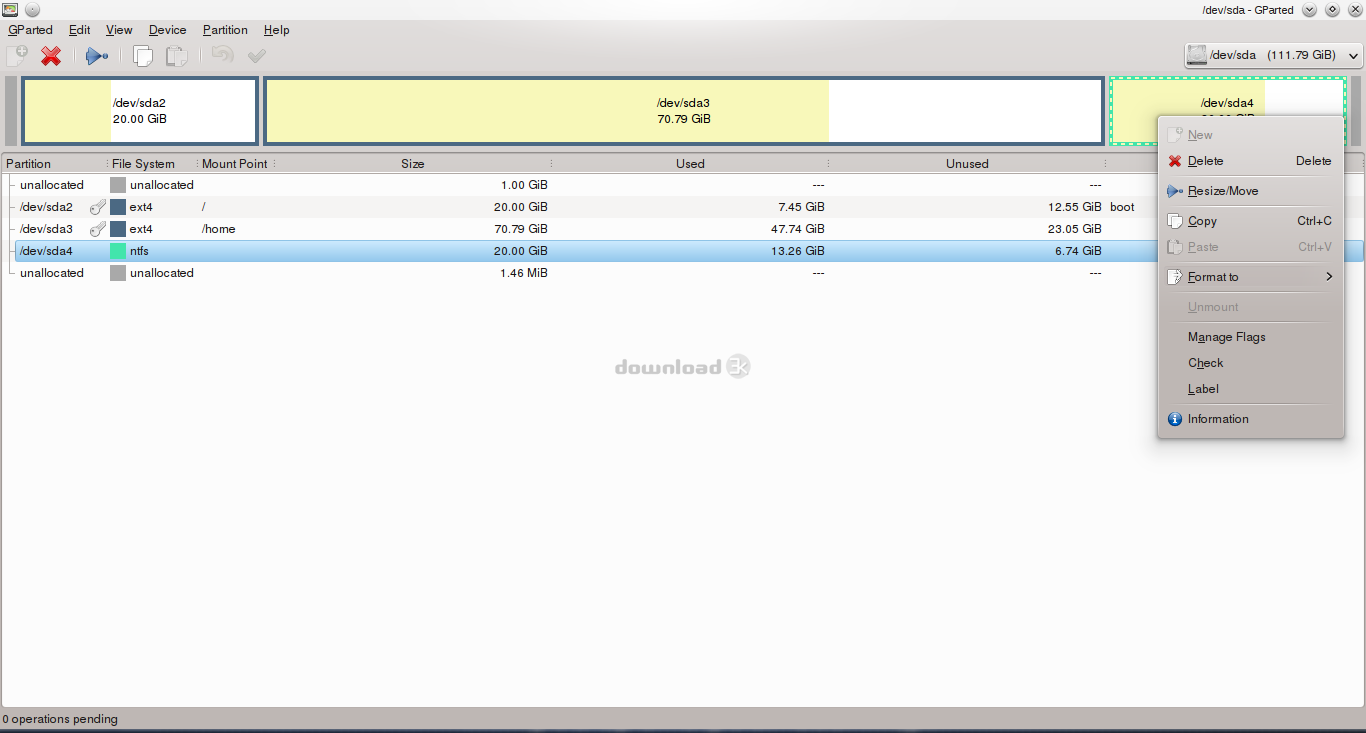Click the round pin button in title bar

click(32, 9)
